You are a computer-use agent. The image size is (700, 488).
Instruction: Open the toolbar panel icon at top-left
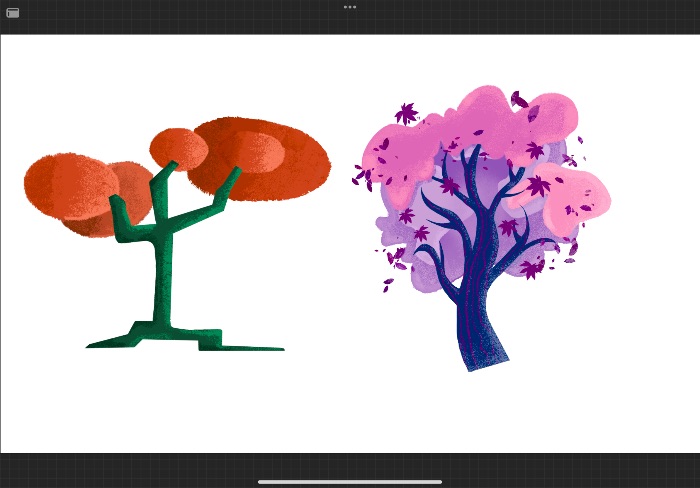point(12,13)
